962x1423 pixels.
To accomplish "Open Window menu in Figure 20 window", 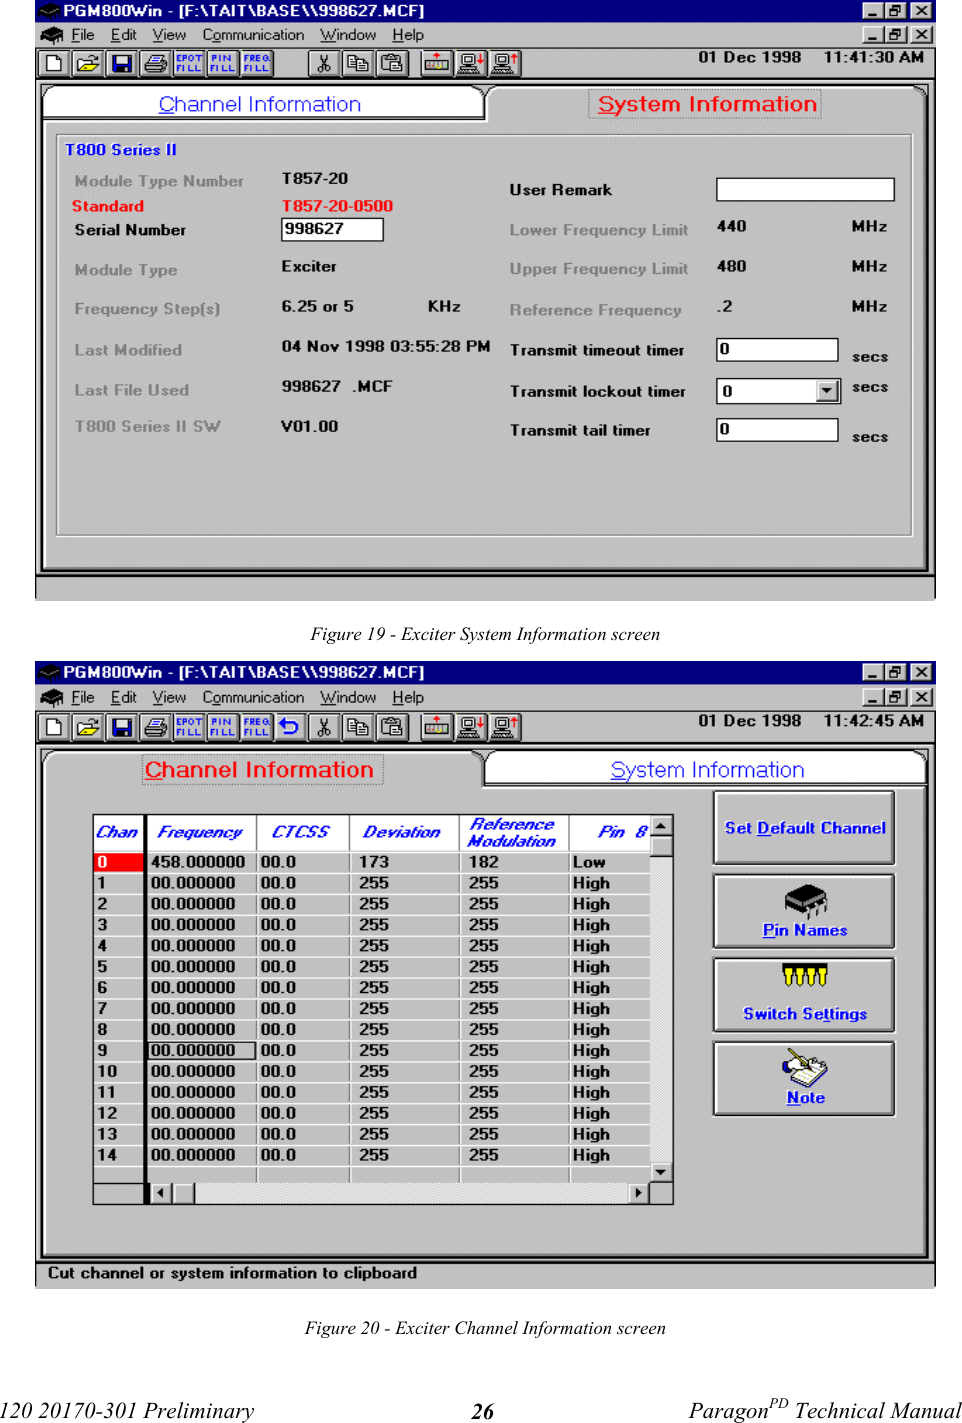I will point(348,698).
